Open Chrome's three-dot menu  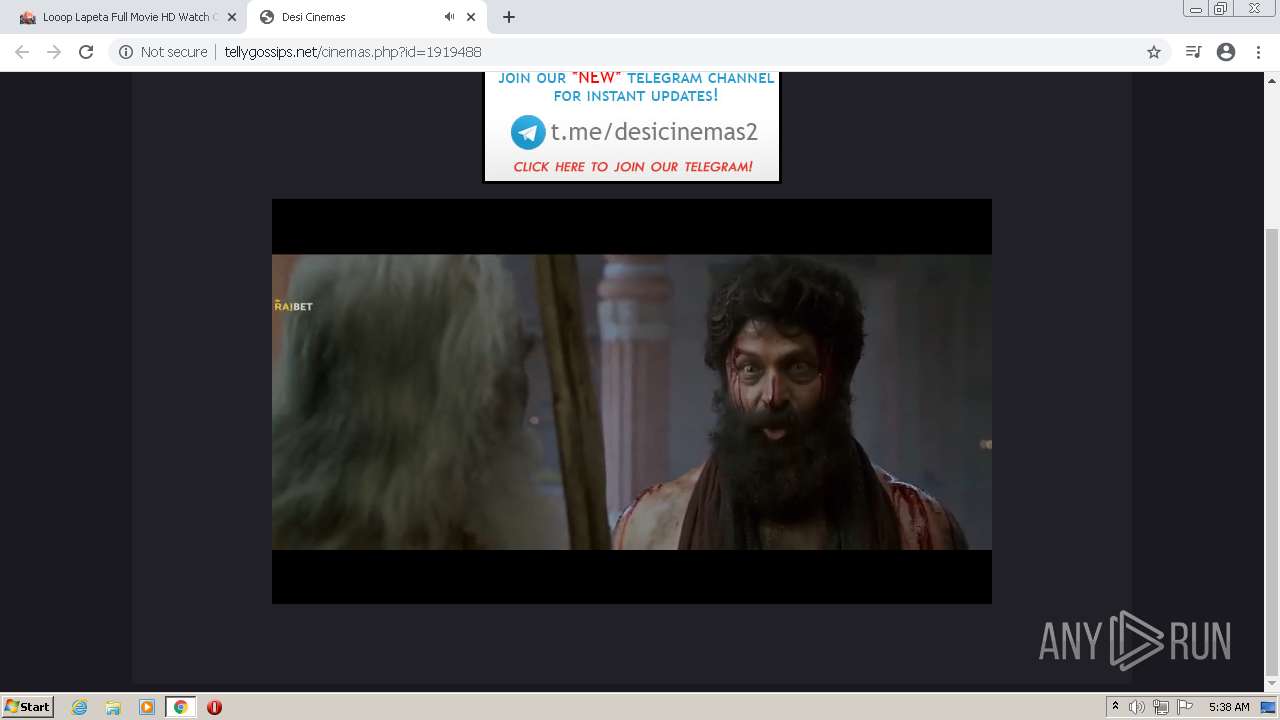click(1258, 52)
